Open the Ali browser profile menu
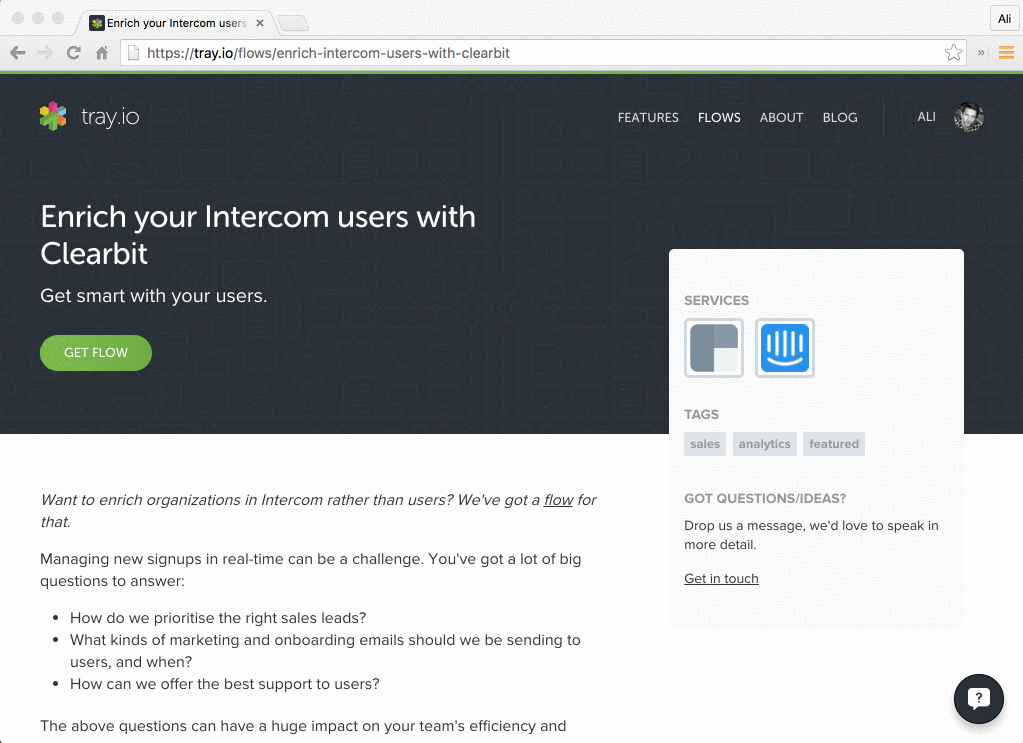 [1003, 18]
